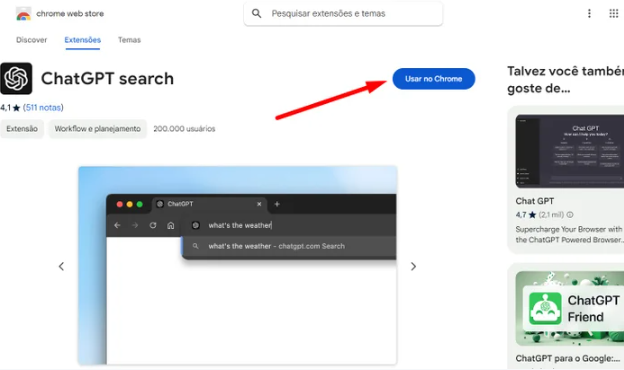Click Usar no Chrome button
624x370 pixels.
point(433,79)
